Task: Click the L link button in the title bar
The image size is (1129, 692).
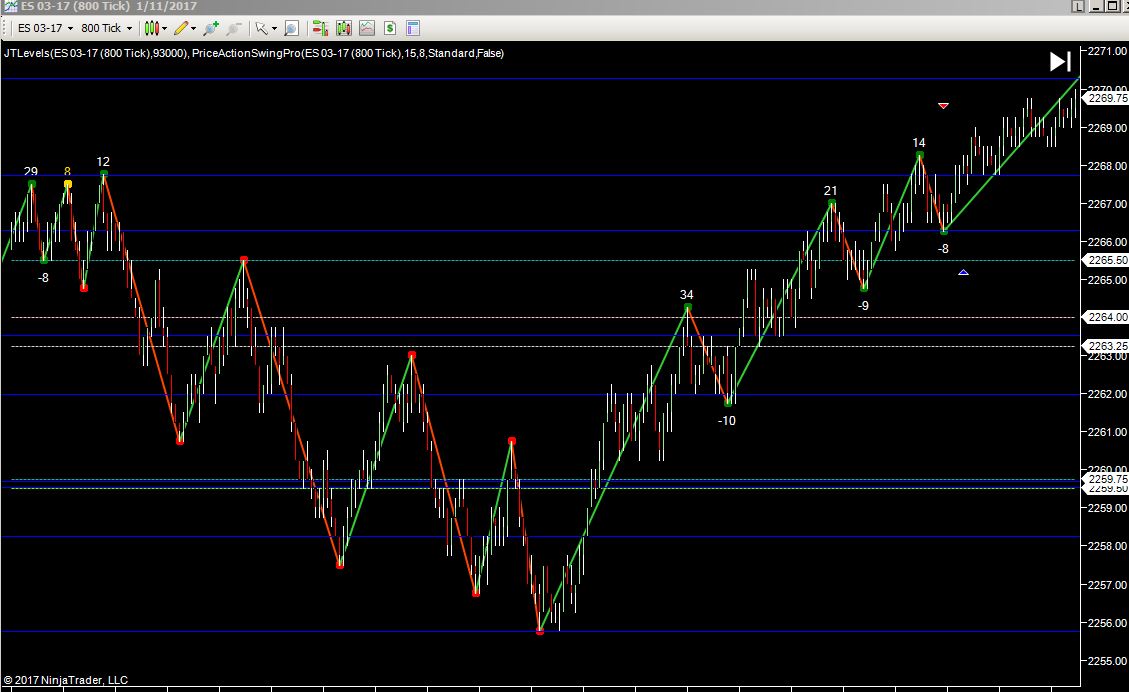Action: [1077, 6]
